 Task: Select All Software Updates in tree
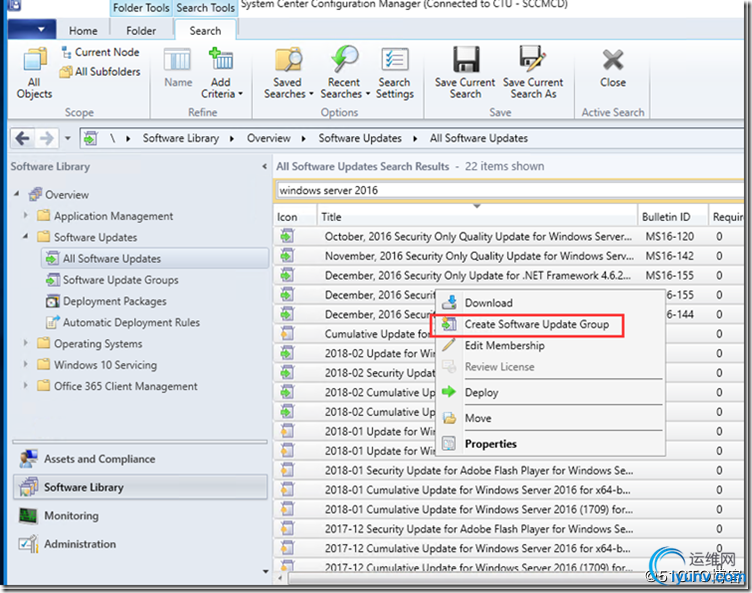click(155, 258)
